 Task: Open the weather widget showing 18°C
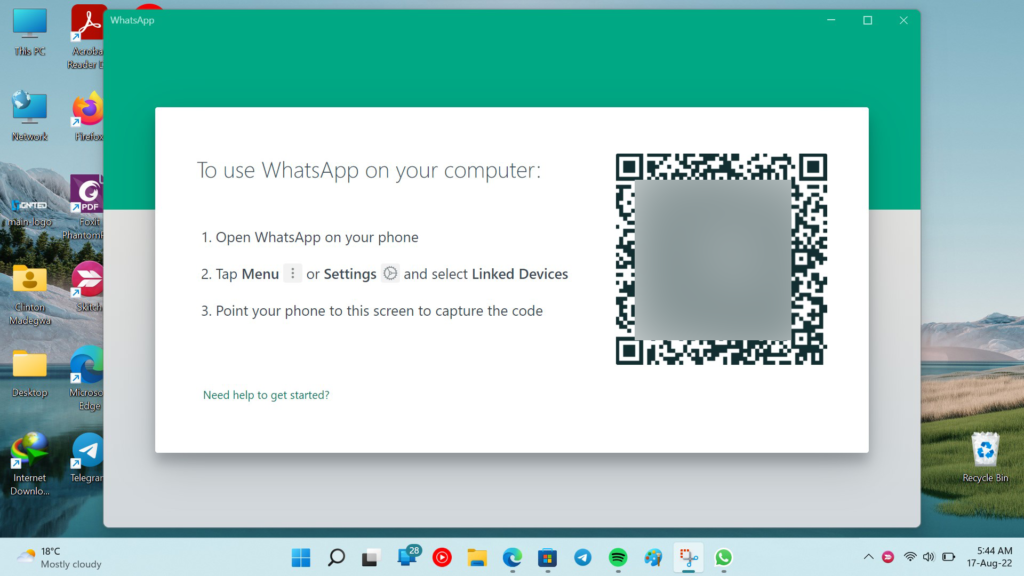coord(59,558)
